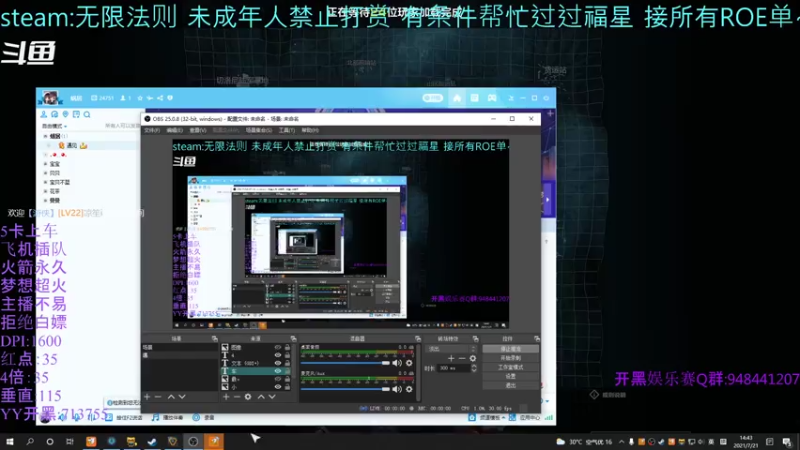
Task: Click the YY home icon in title bar
Action: pyautogui.click(x=457, y=97)
